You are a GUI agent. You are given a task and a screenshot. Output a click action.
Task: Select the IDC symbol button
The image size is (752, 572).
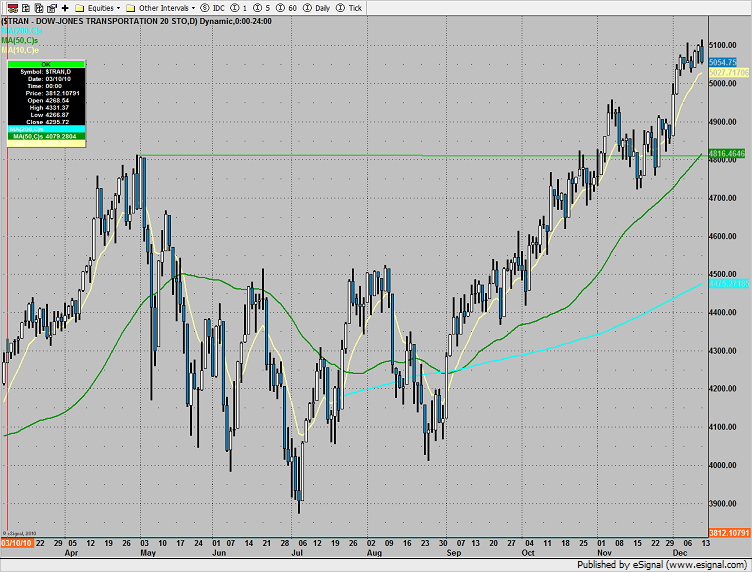[x=212, y=8]
